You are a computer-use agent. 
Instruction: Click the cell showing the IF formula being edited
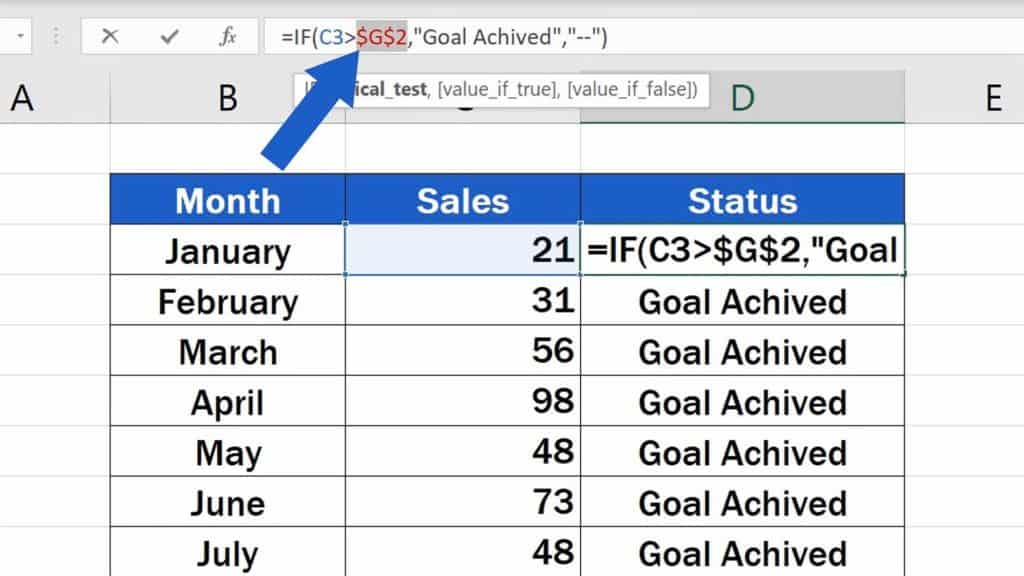(x=744, y=250)
